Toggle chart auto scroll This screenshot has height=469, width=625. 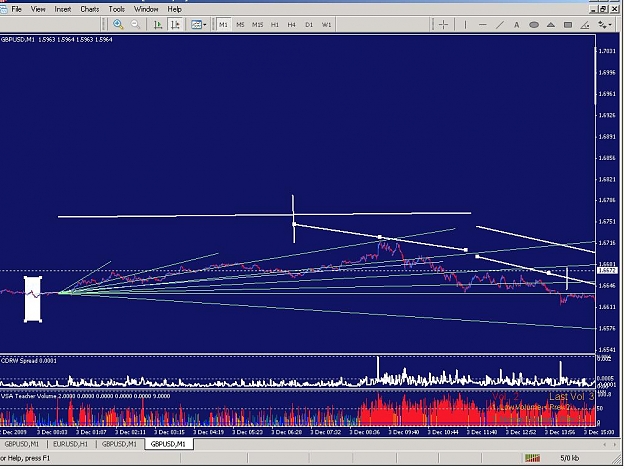click(158, 25)
